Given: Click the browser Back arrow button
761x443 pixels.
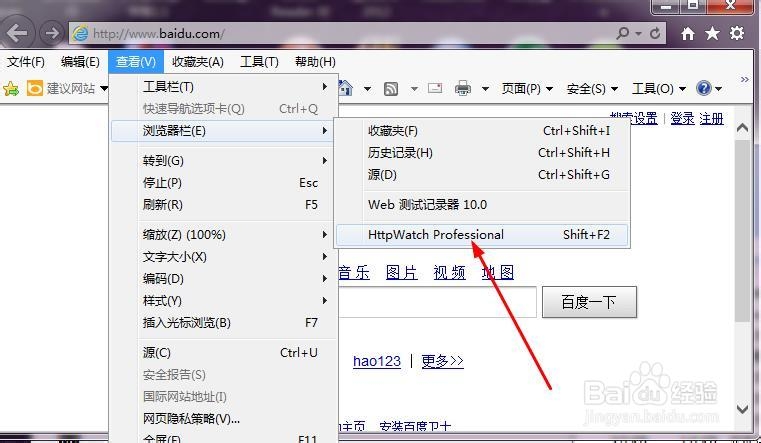Looking at the screenshot, I should click(17, 33).
